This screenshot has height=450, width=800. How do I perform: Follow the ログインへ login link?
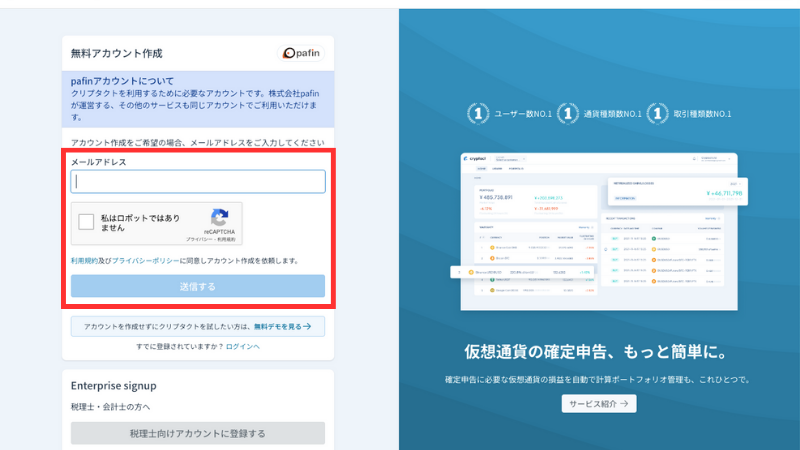coord(242,346)
